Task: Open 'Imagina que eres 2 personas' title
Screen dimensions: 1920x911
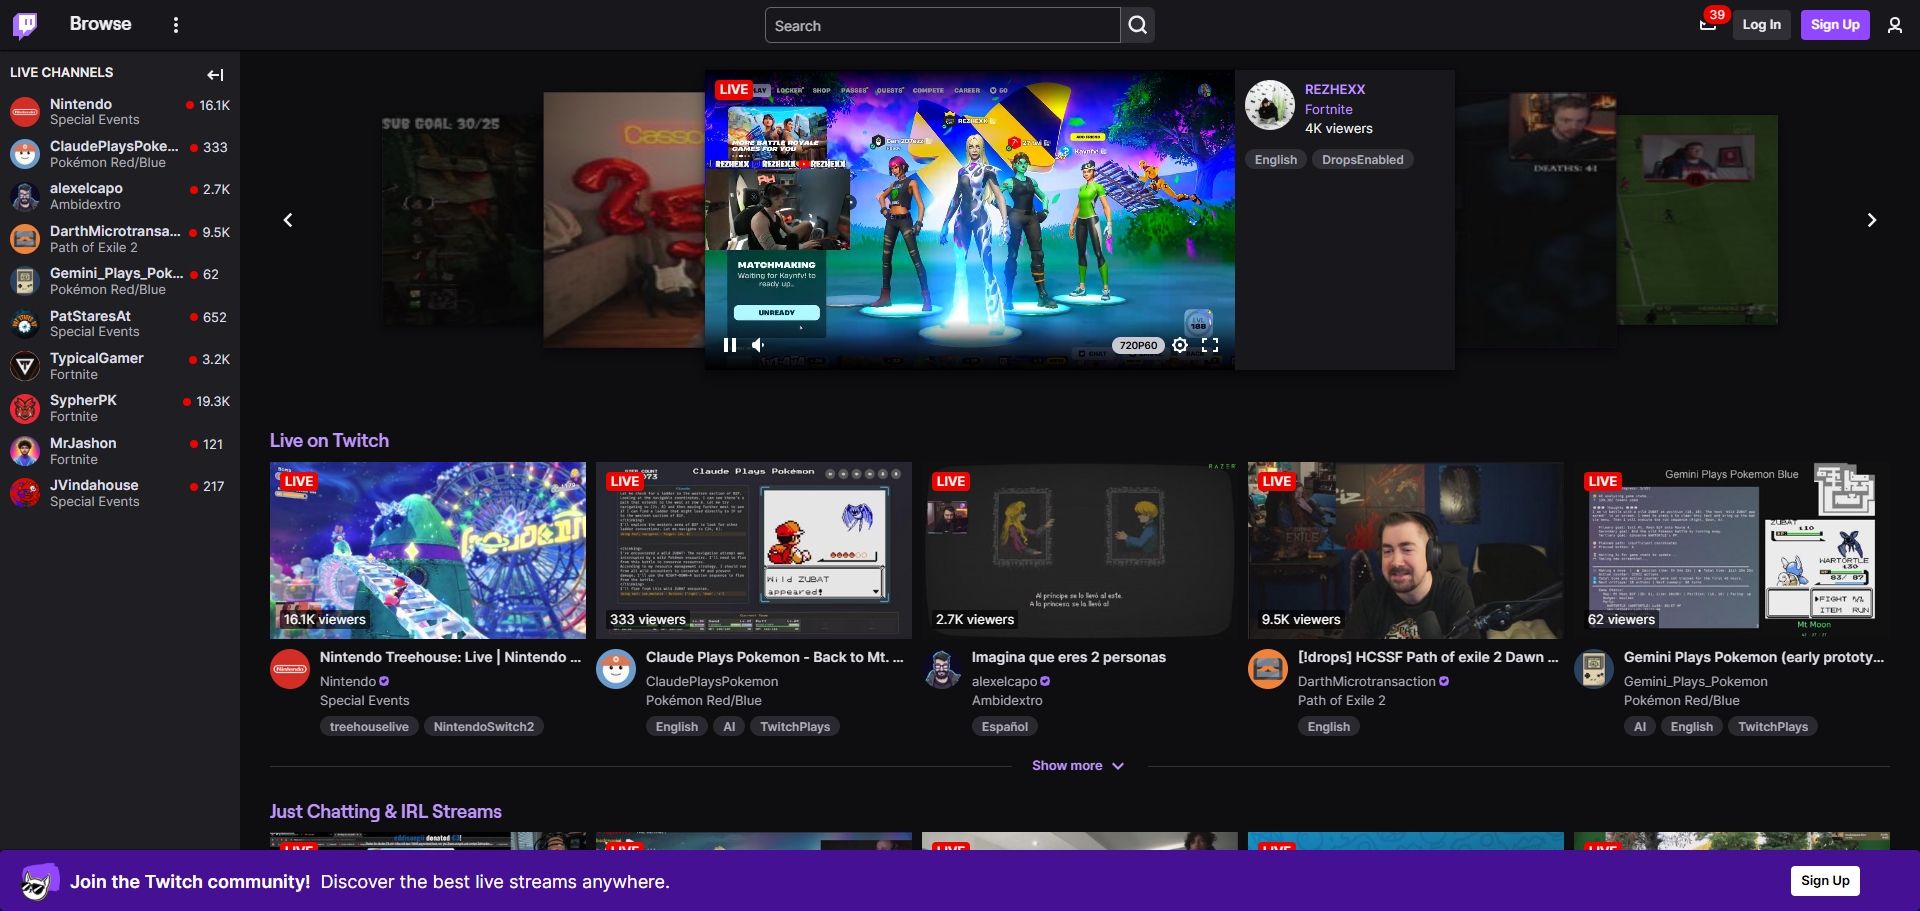Action: (1069, 657)
